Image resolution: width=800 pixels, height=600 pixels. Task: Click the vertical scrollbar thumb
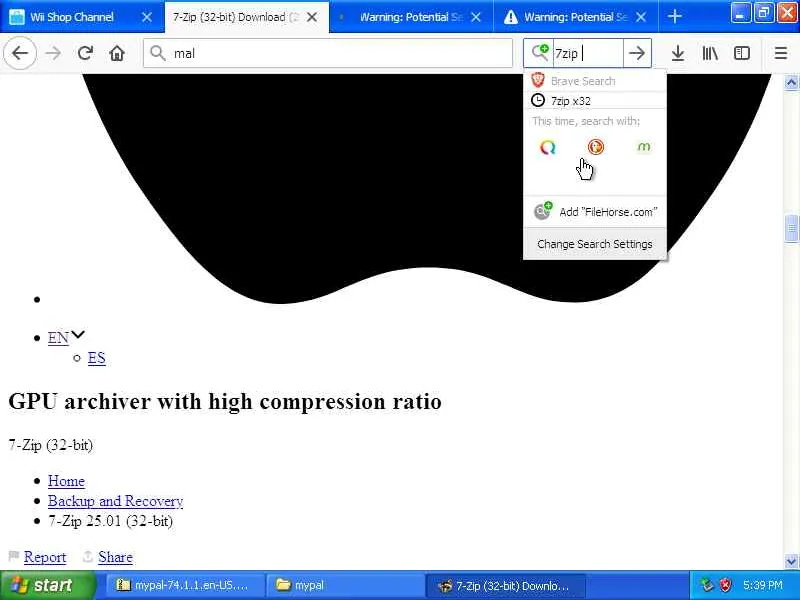tap(791, 229)
